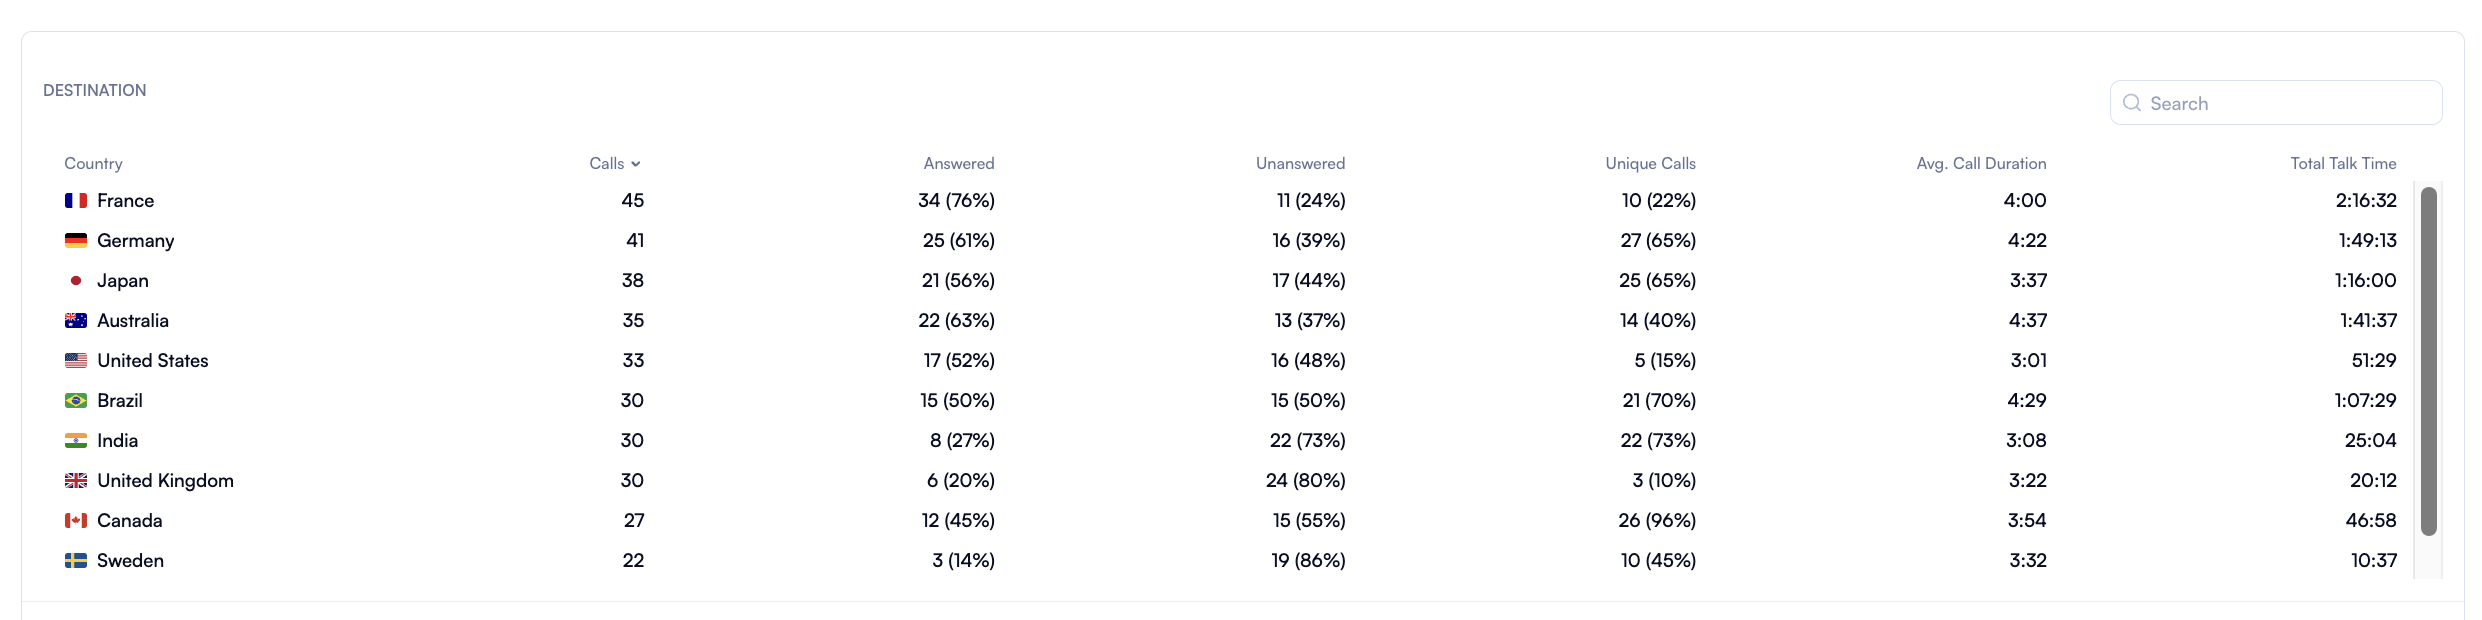
Task: Sort by Unique Calls header
Action: 1650,164
